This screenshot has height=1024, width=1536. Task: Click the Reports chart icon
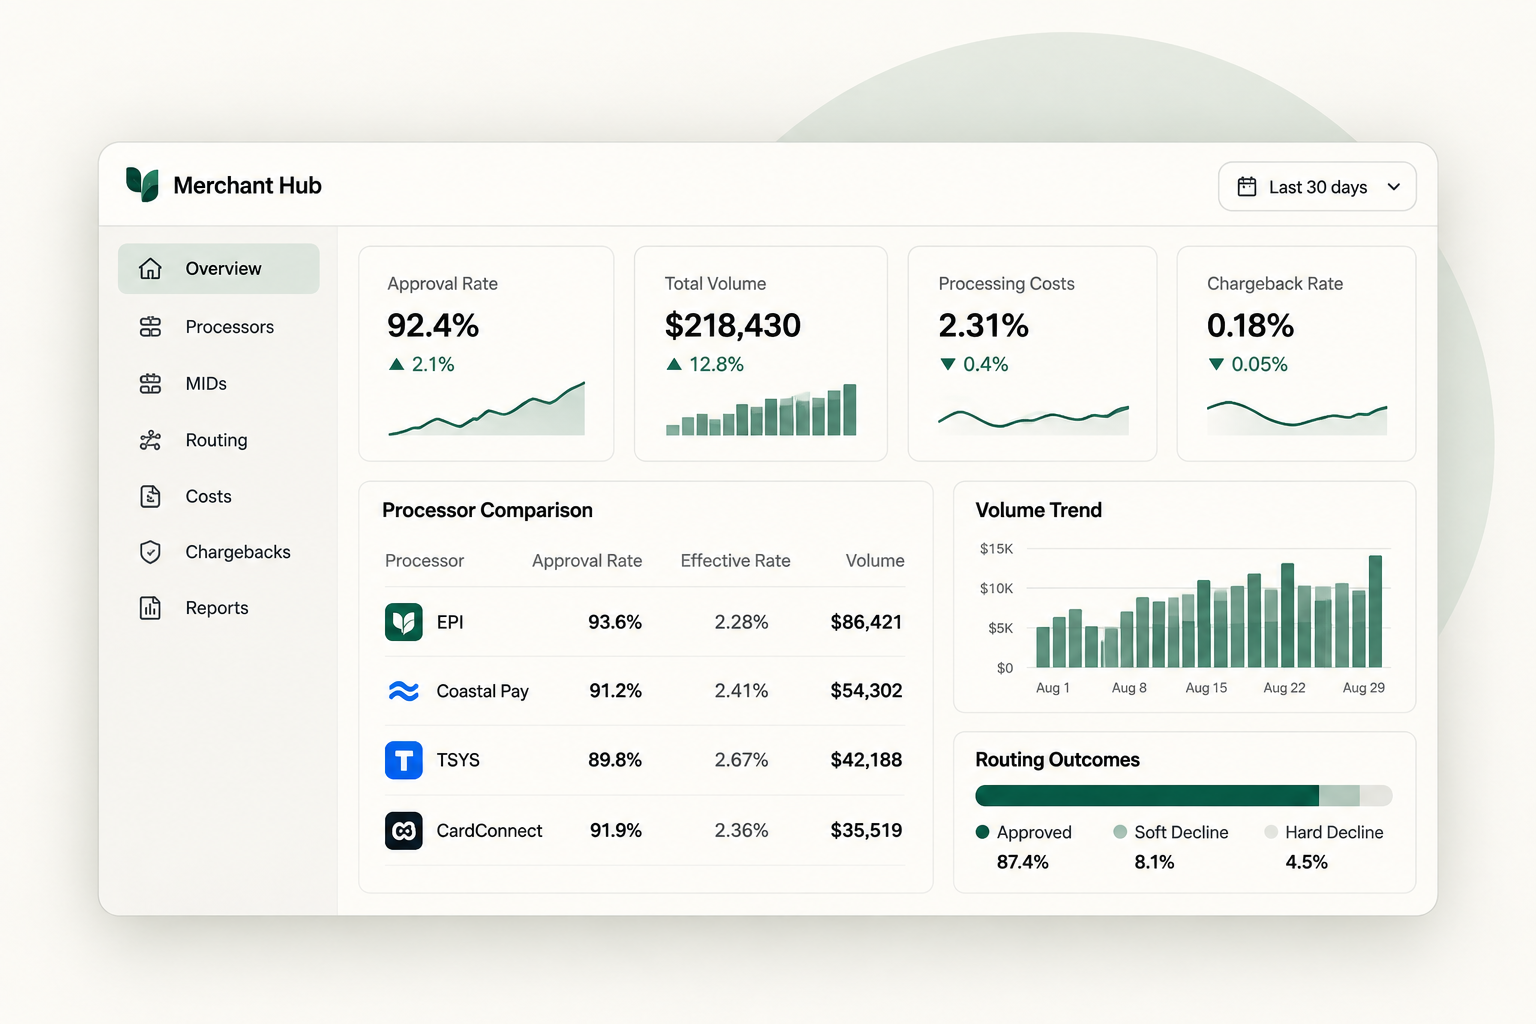coord(150,608)
